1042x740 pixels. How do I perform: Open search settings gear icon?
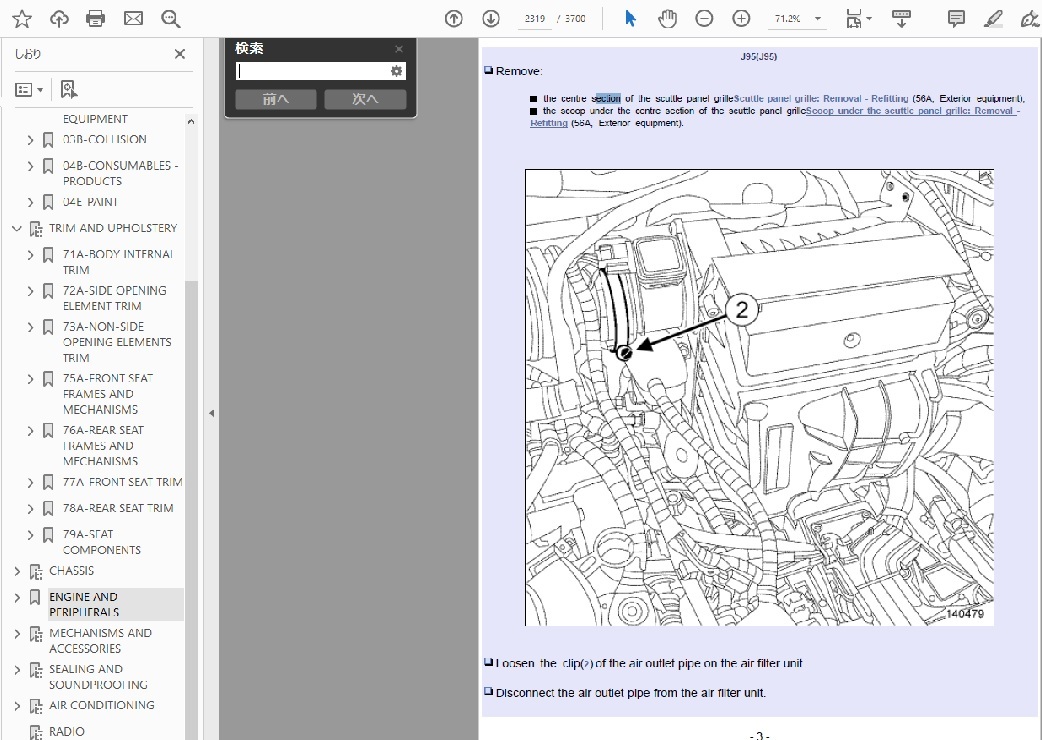coord(397,71)
